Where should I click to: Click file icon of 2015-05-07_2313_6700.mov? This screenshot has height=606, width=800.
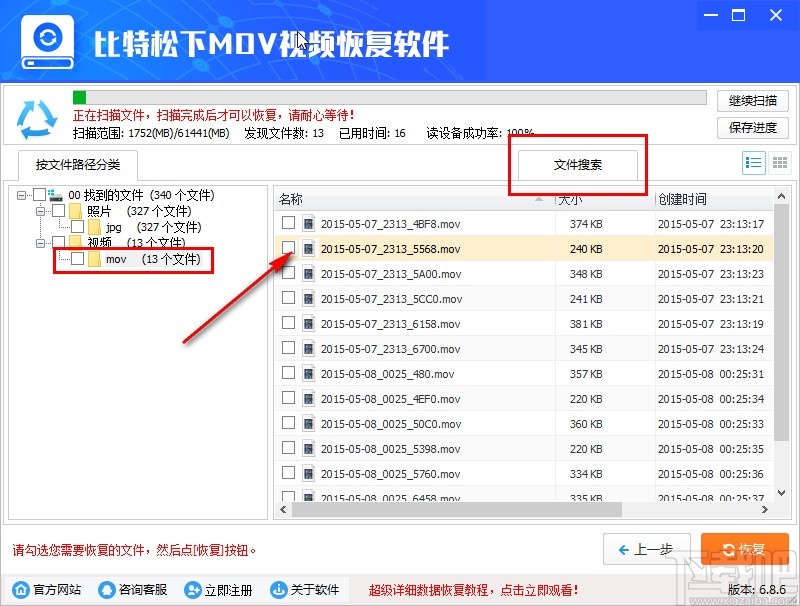coord(308,348)
